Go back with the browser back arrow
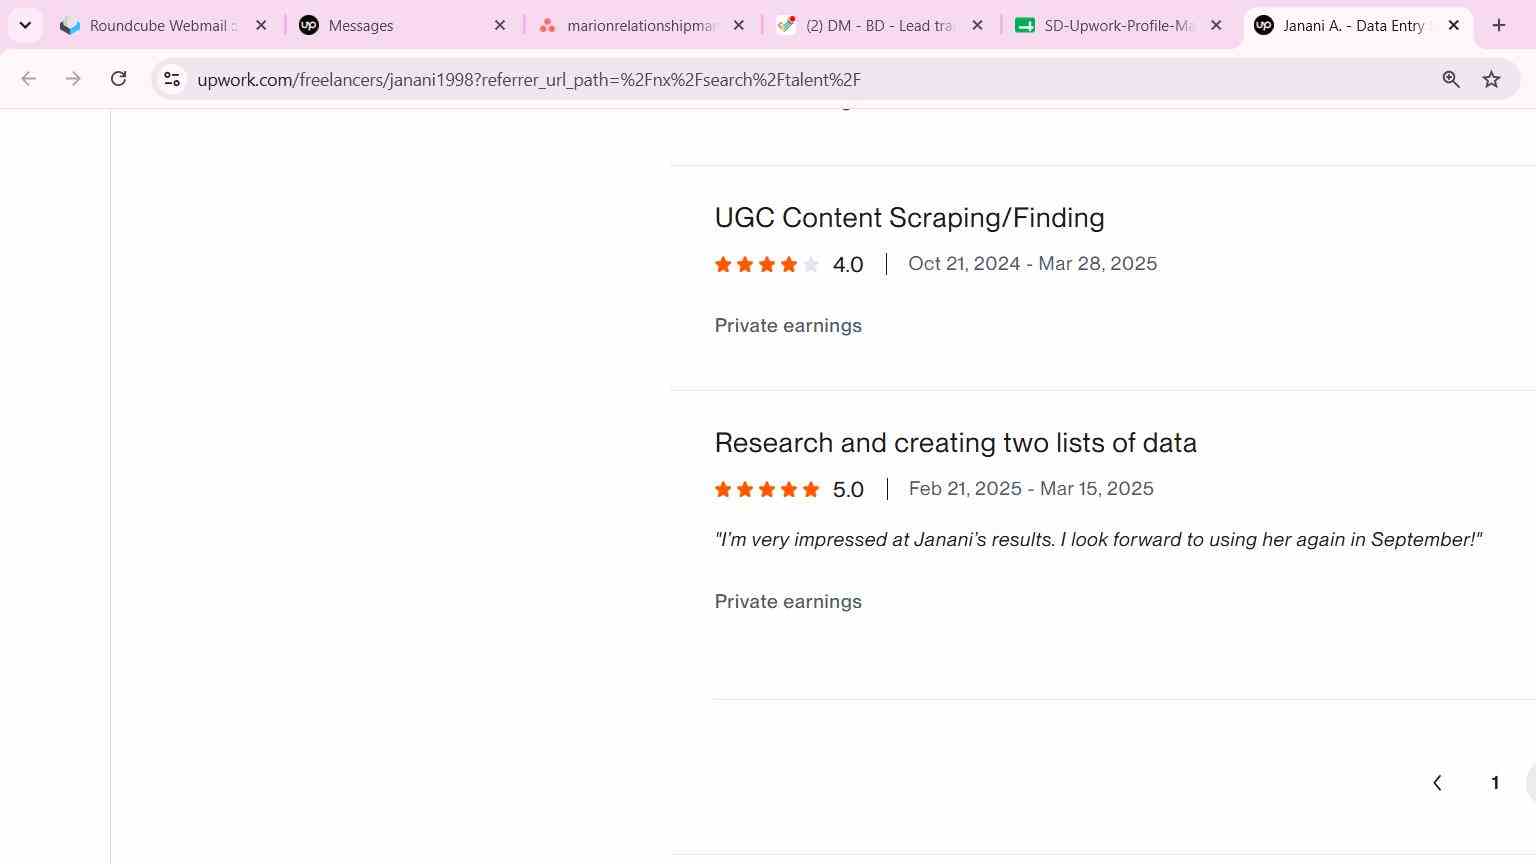 pos(28,79)
